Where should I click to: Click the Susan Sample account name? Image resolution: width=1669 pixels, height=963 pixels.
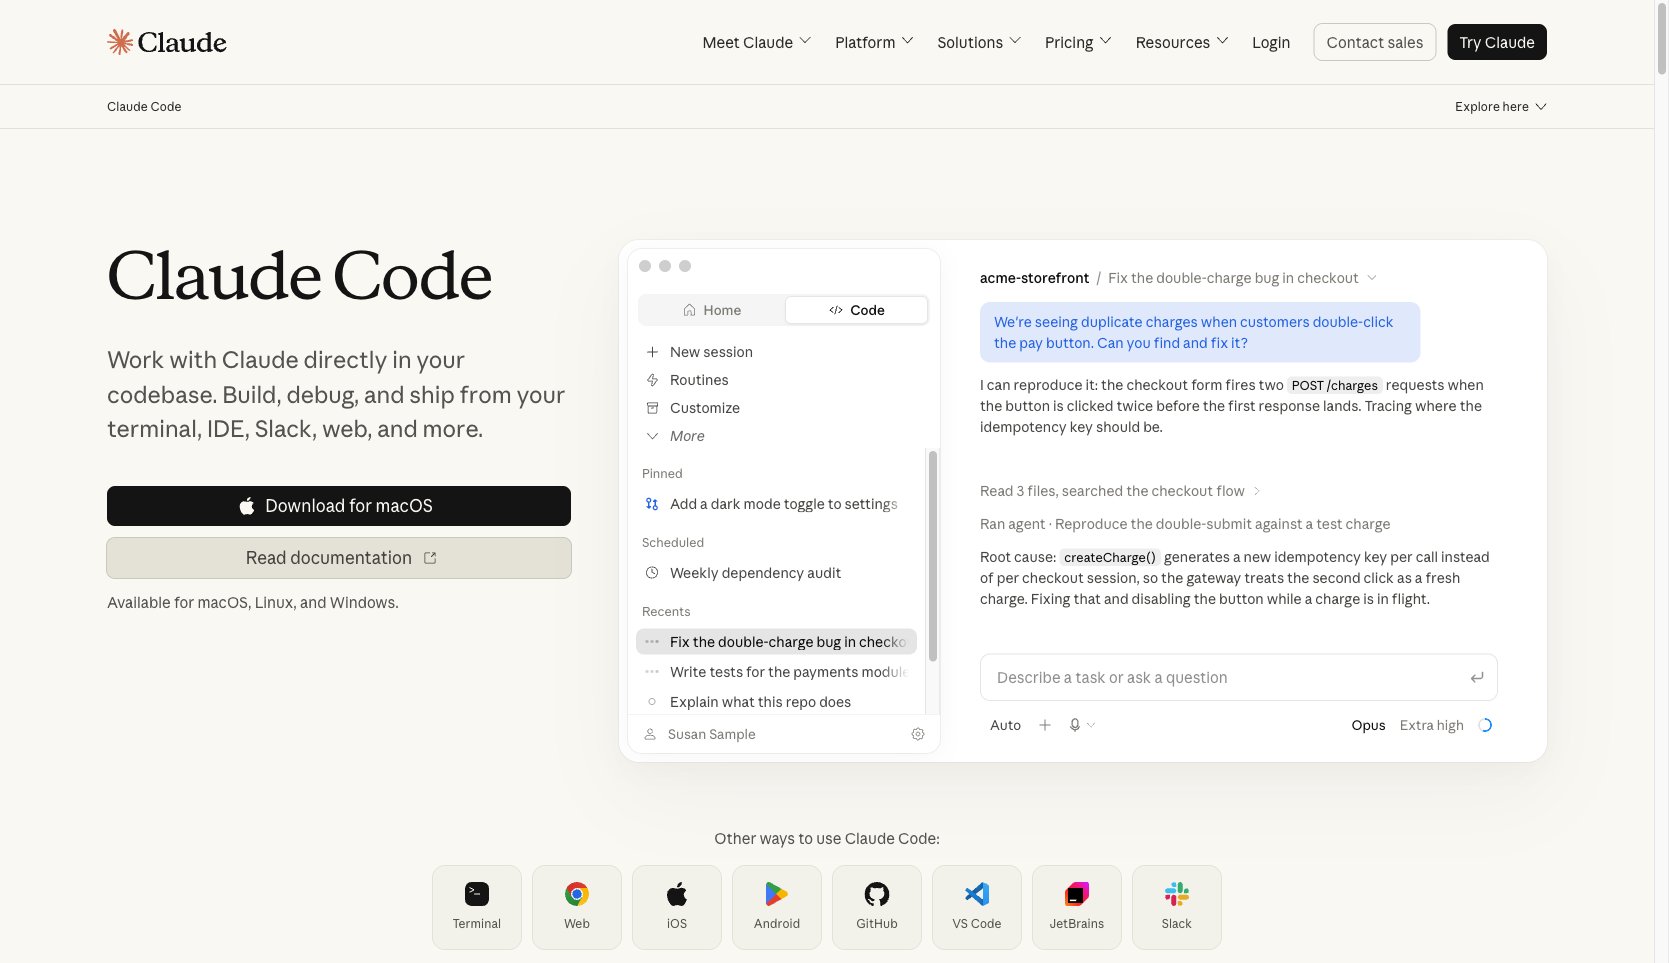(x=712, y=734)
